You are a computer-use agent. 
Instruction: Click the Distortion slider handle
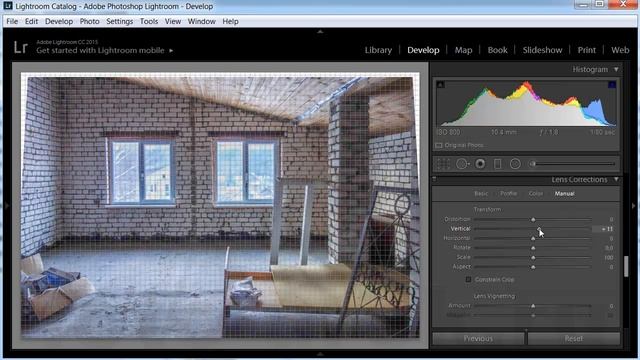[533, 220]
